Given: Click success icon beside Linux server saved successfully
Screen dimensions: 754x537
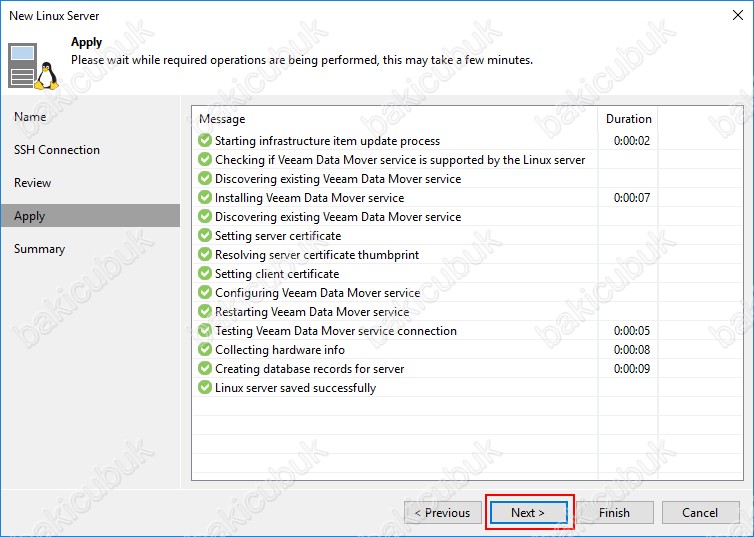Looking at the screenshot, I should click(x=205, y=387).
